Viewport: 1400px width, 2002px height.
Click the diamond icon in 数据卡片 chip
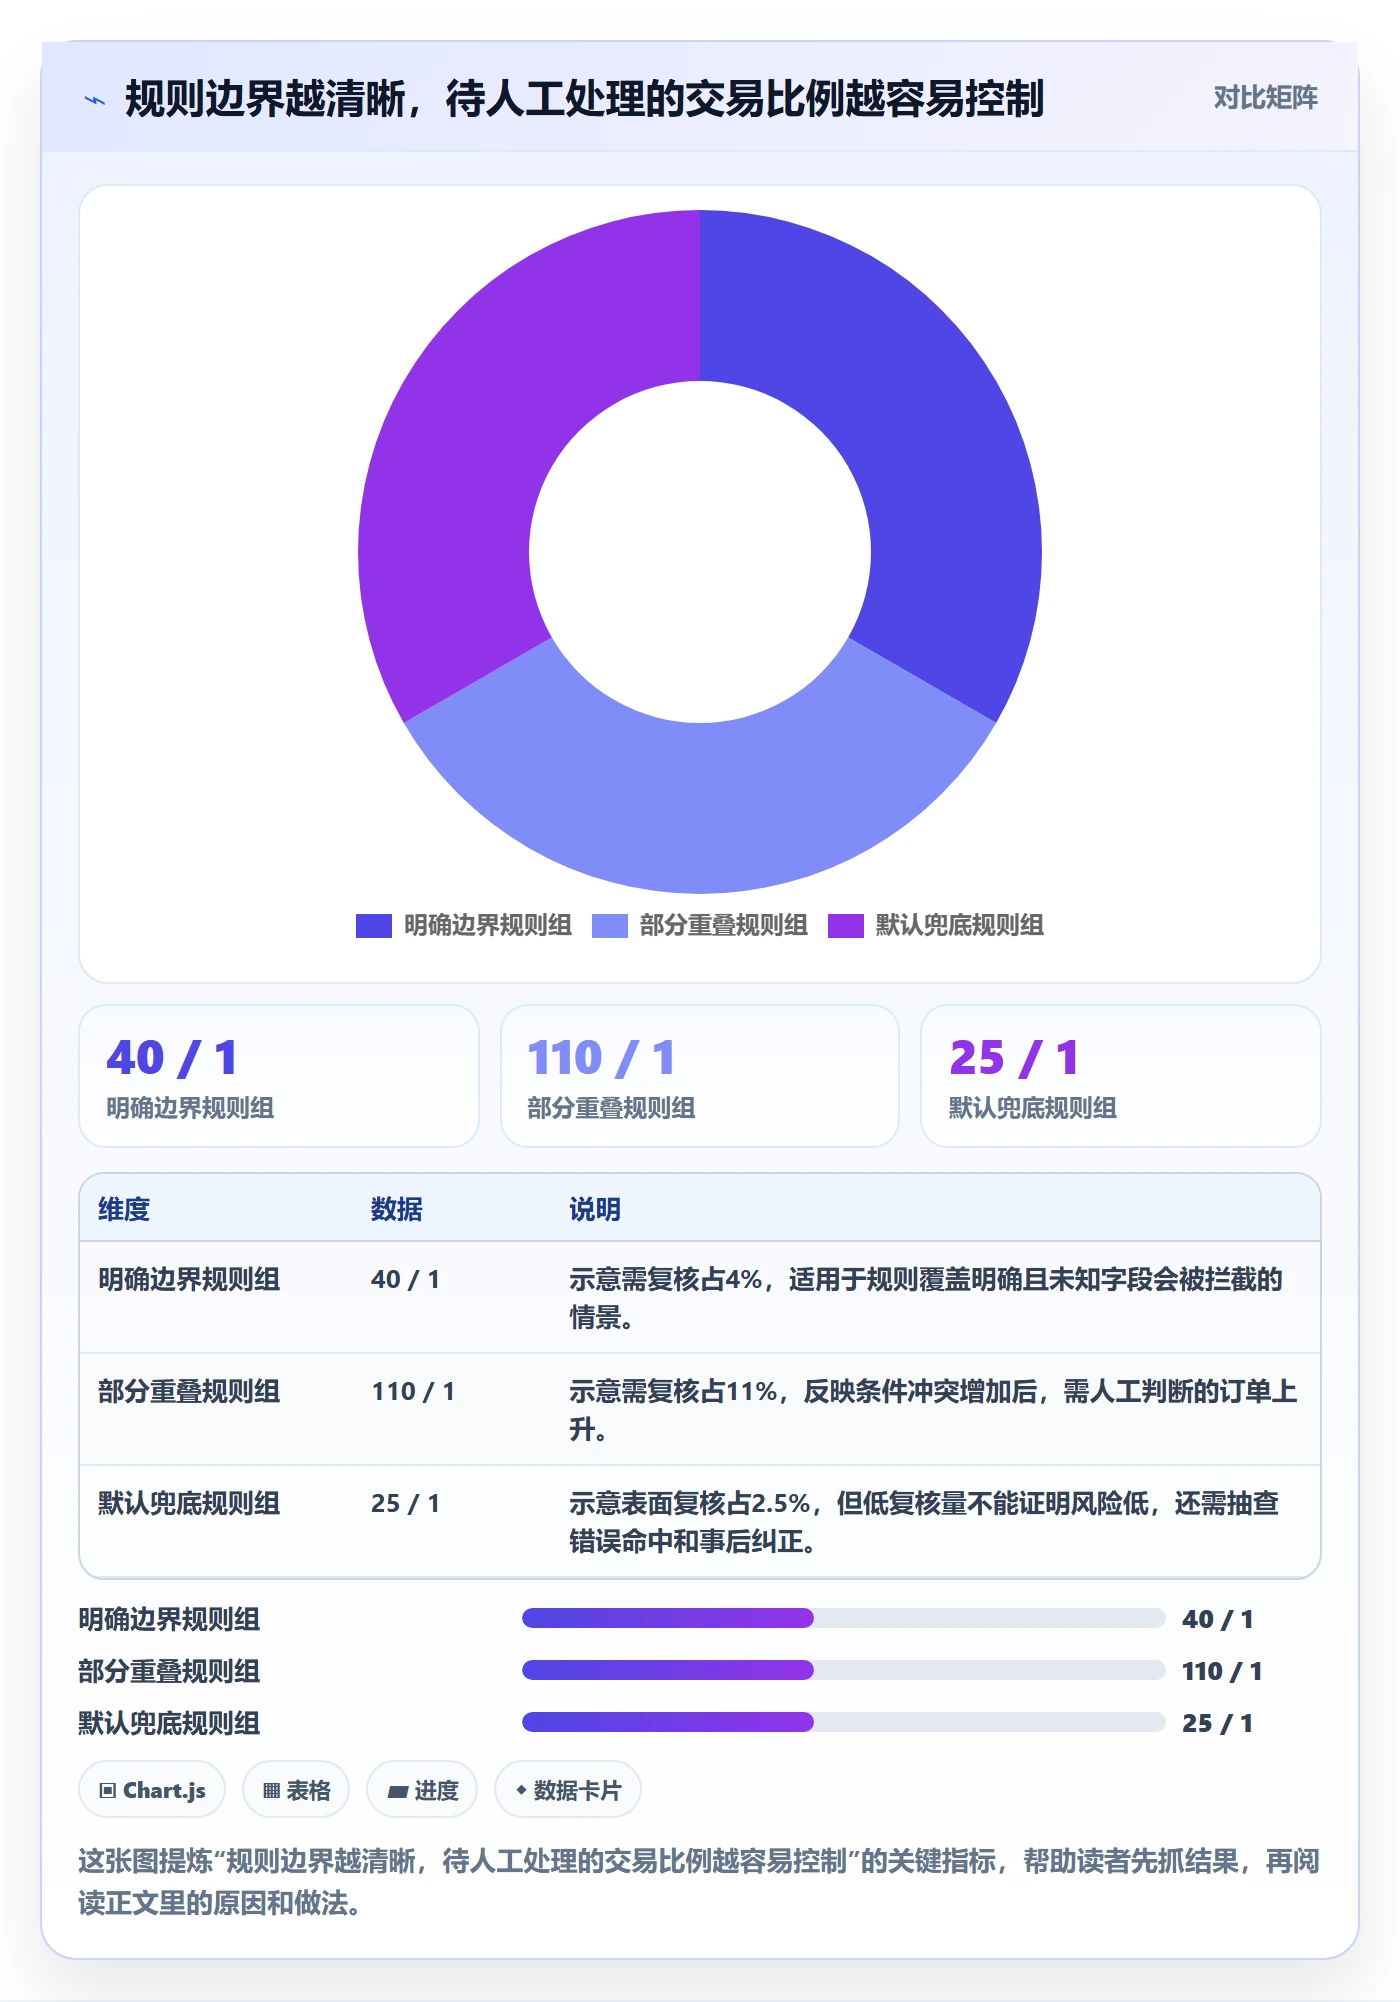click(x=521, y=1790)
